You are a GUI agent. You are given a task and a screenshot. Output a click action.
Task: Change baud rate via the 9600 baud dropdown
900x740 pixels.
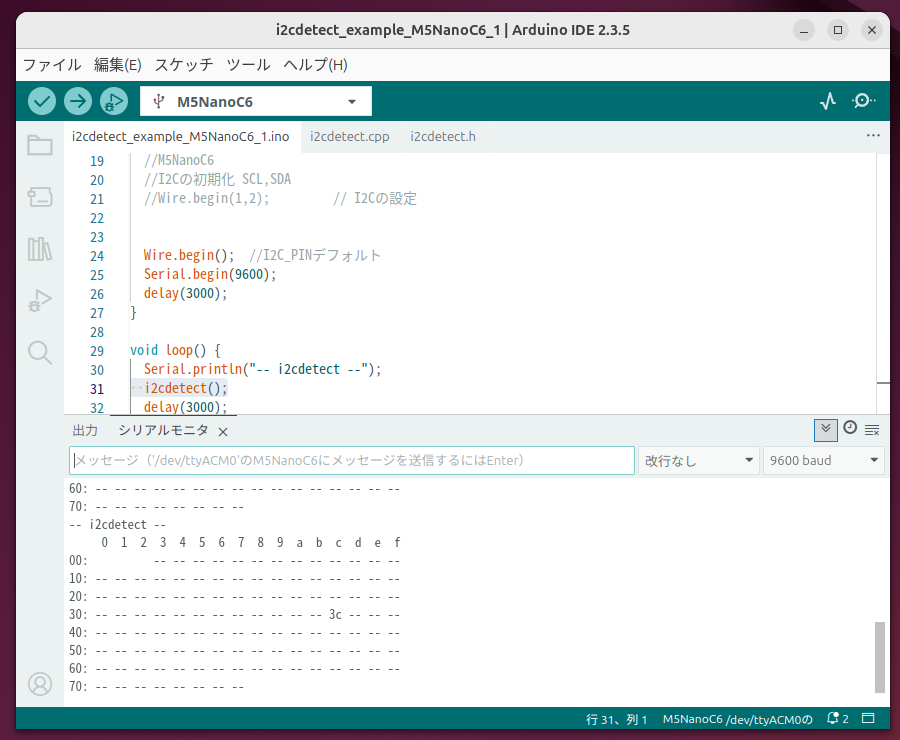824,460
